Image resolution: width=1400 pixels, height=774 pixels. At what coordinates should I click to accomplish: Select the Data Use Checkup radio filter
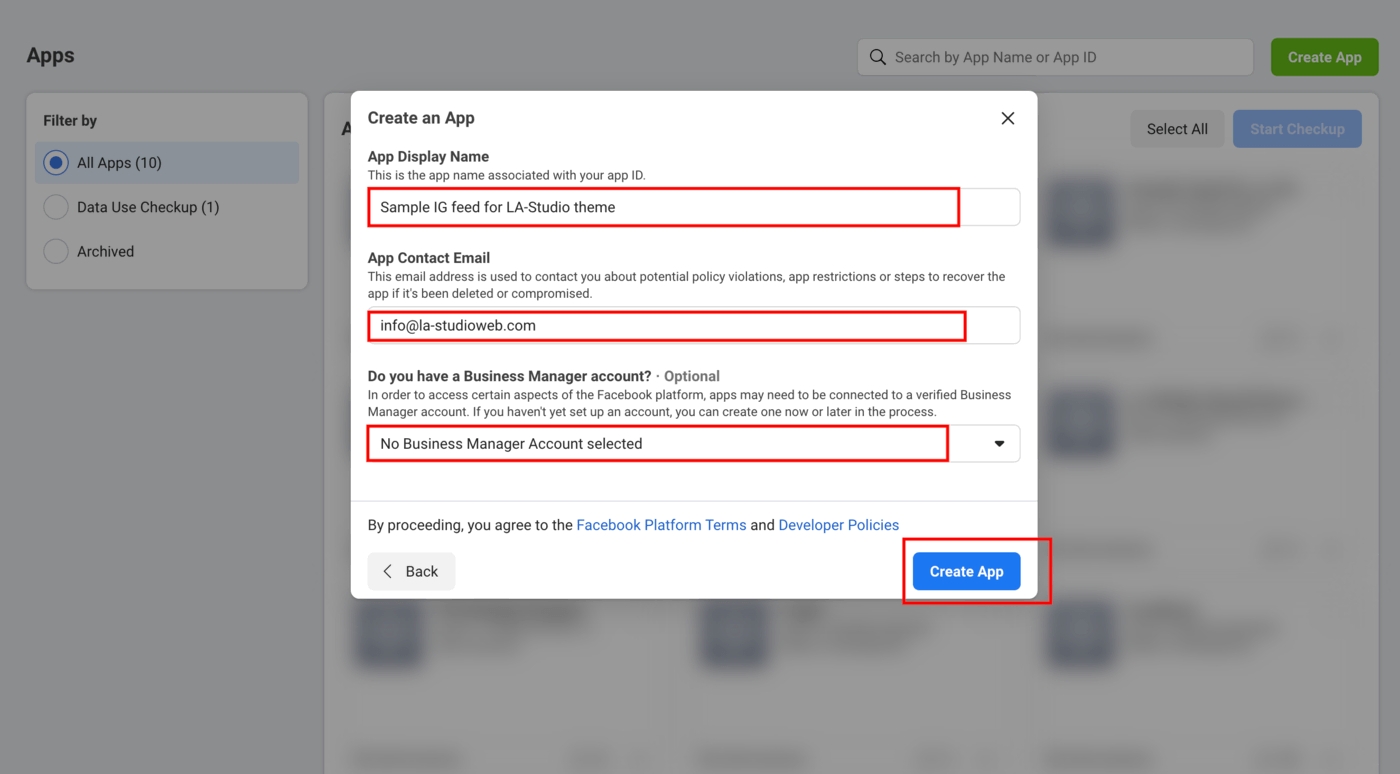[57, 207]
